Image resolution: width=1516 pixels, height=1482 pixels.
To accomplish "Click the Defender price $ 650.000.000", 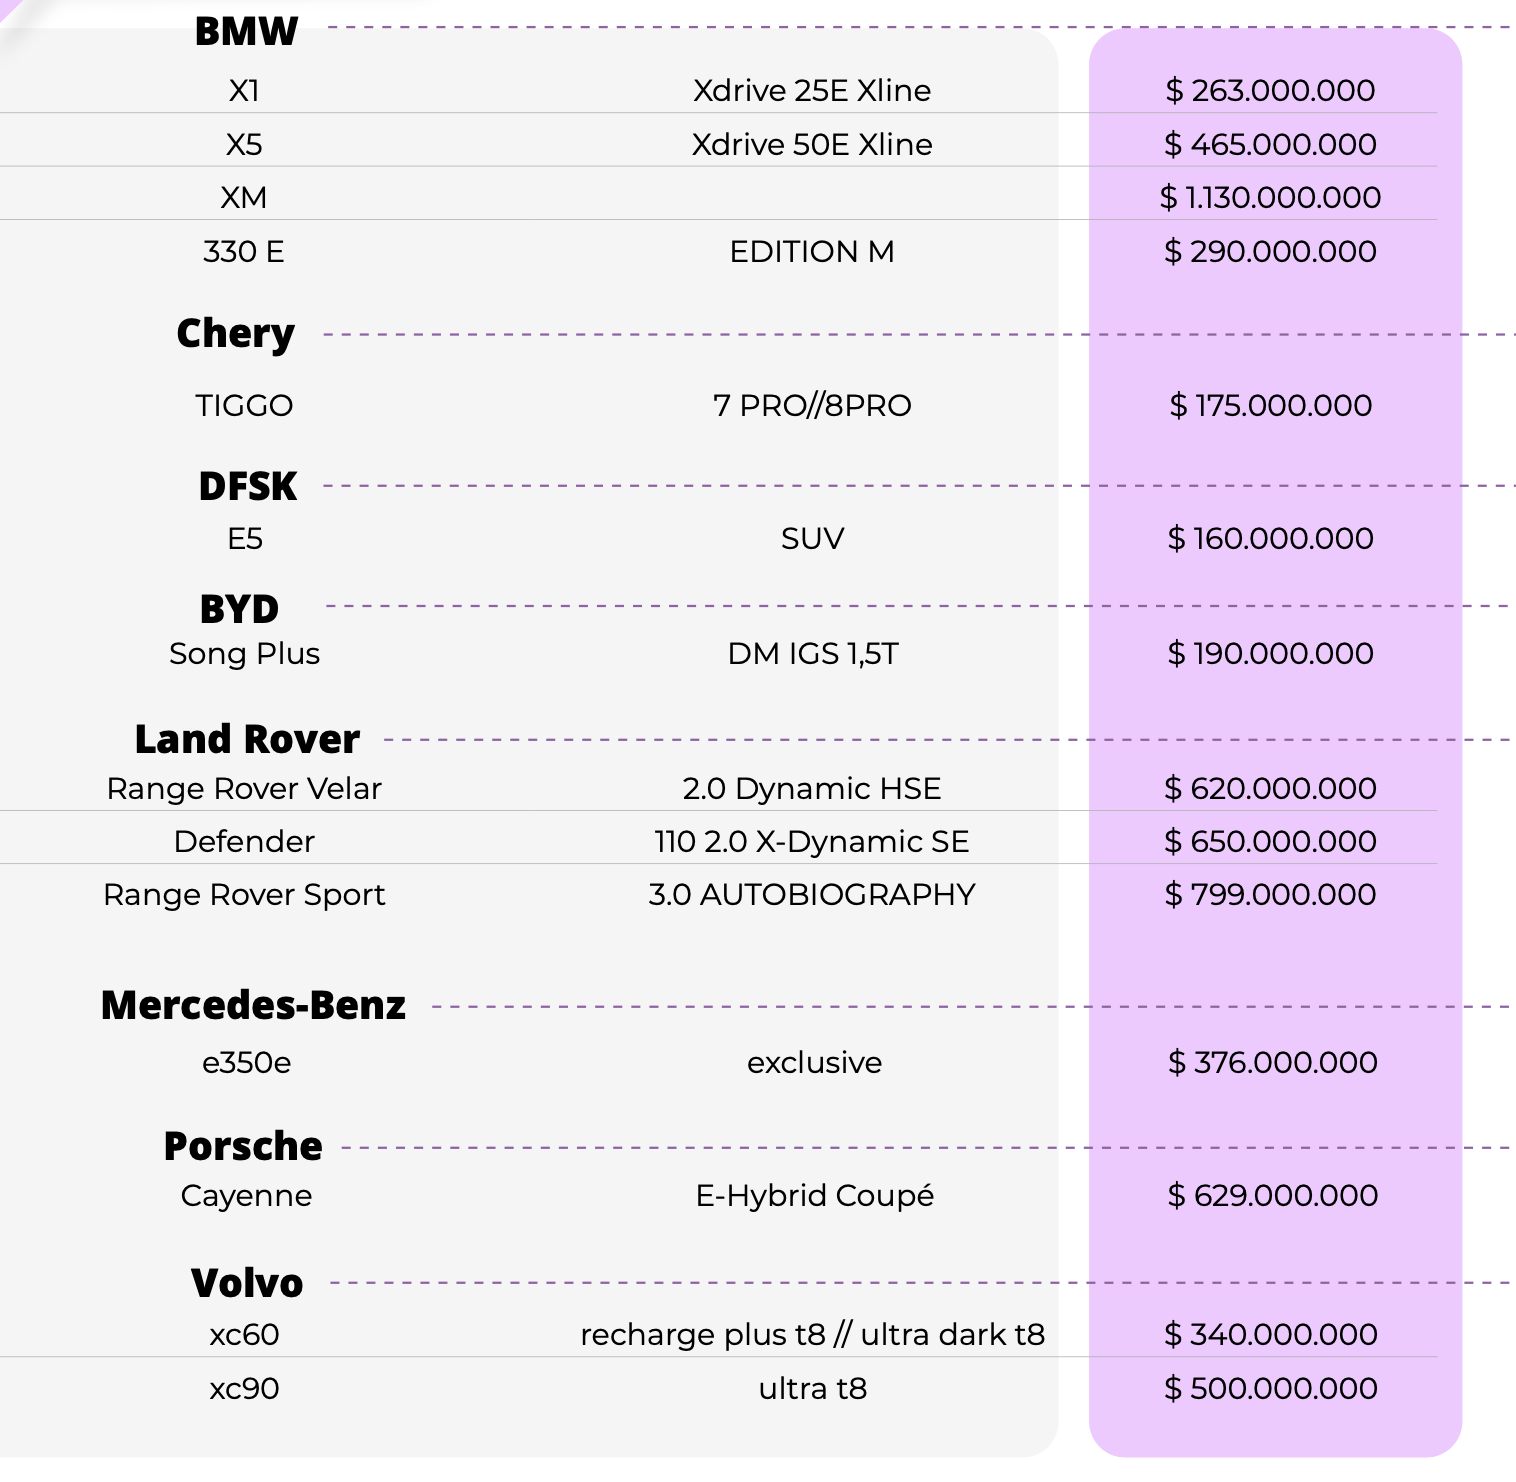I will [x=1270, y=842].
